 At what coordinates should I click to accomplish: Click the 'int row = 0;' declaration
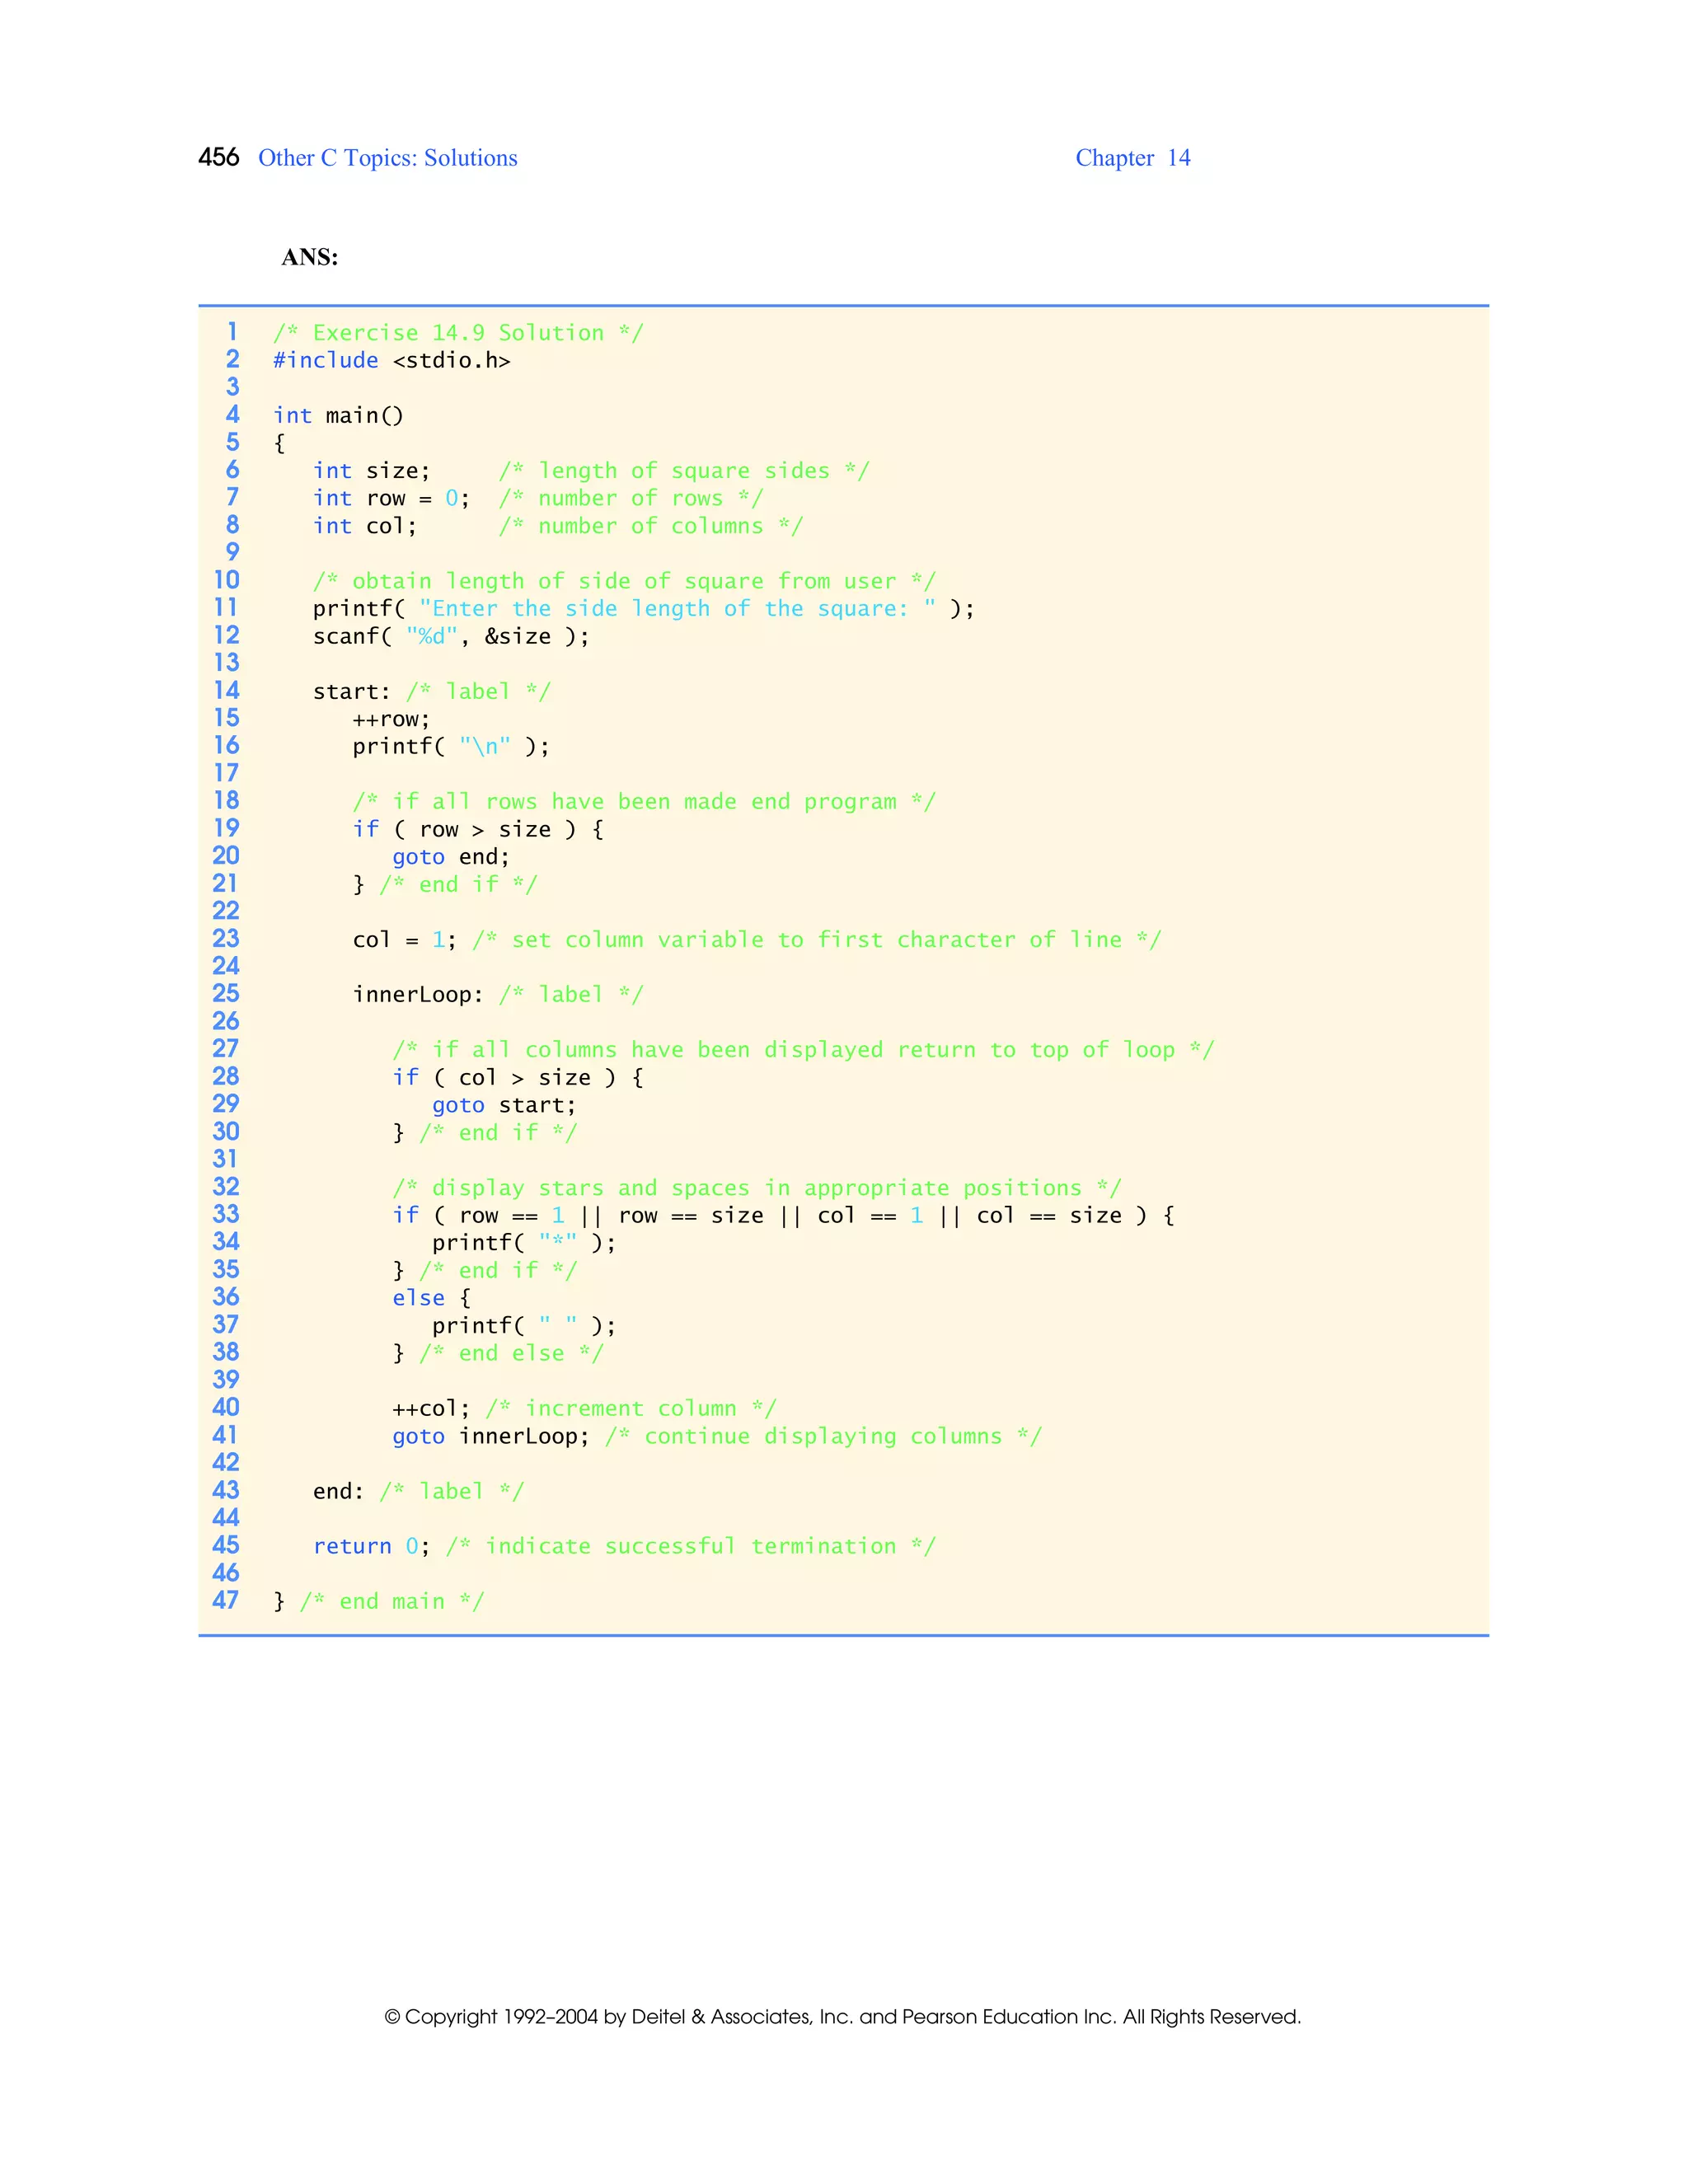[x=391, y=499]
